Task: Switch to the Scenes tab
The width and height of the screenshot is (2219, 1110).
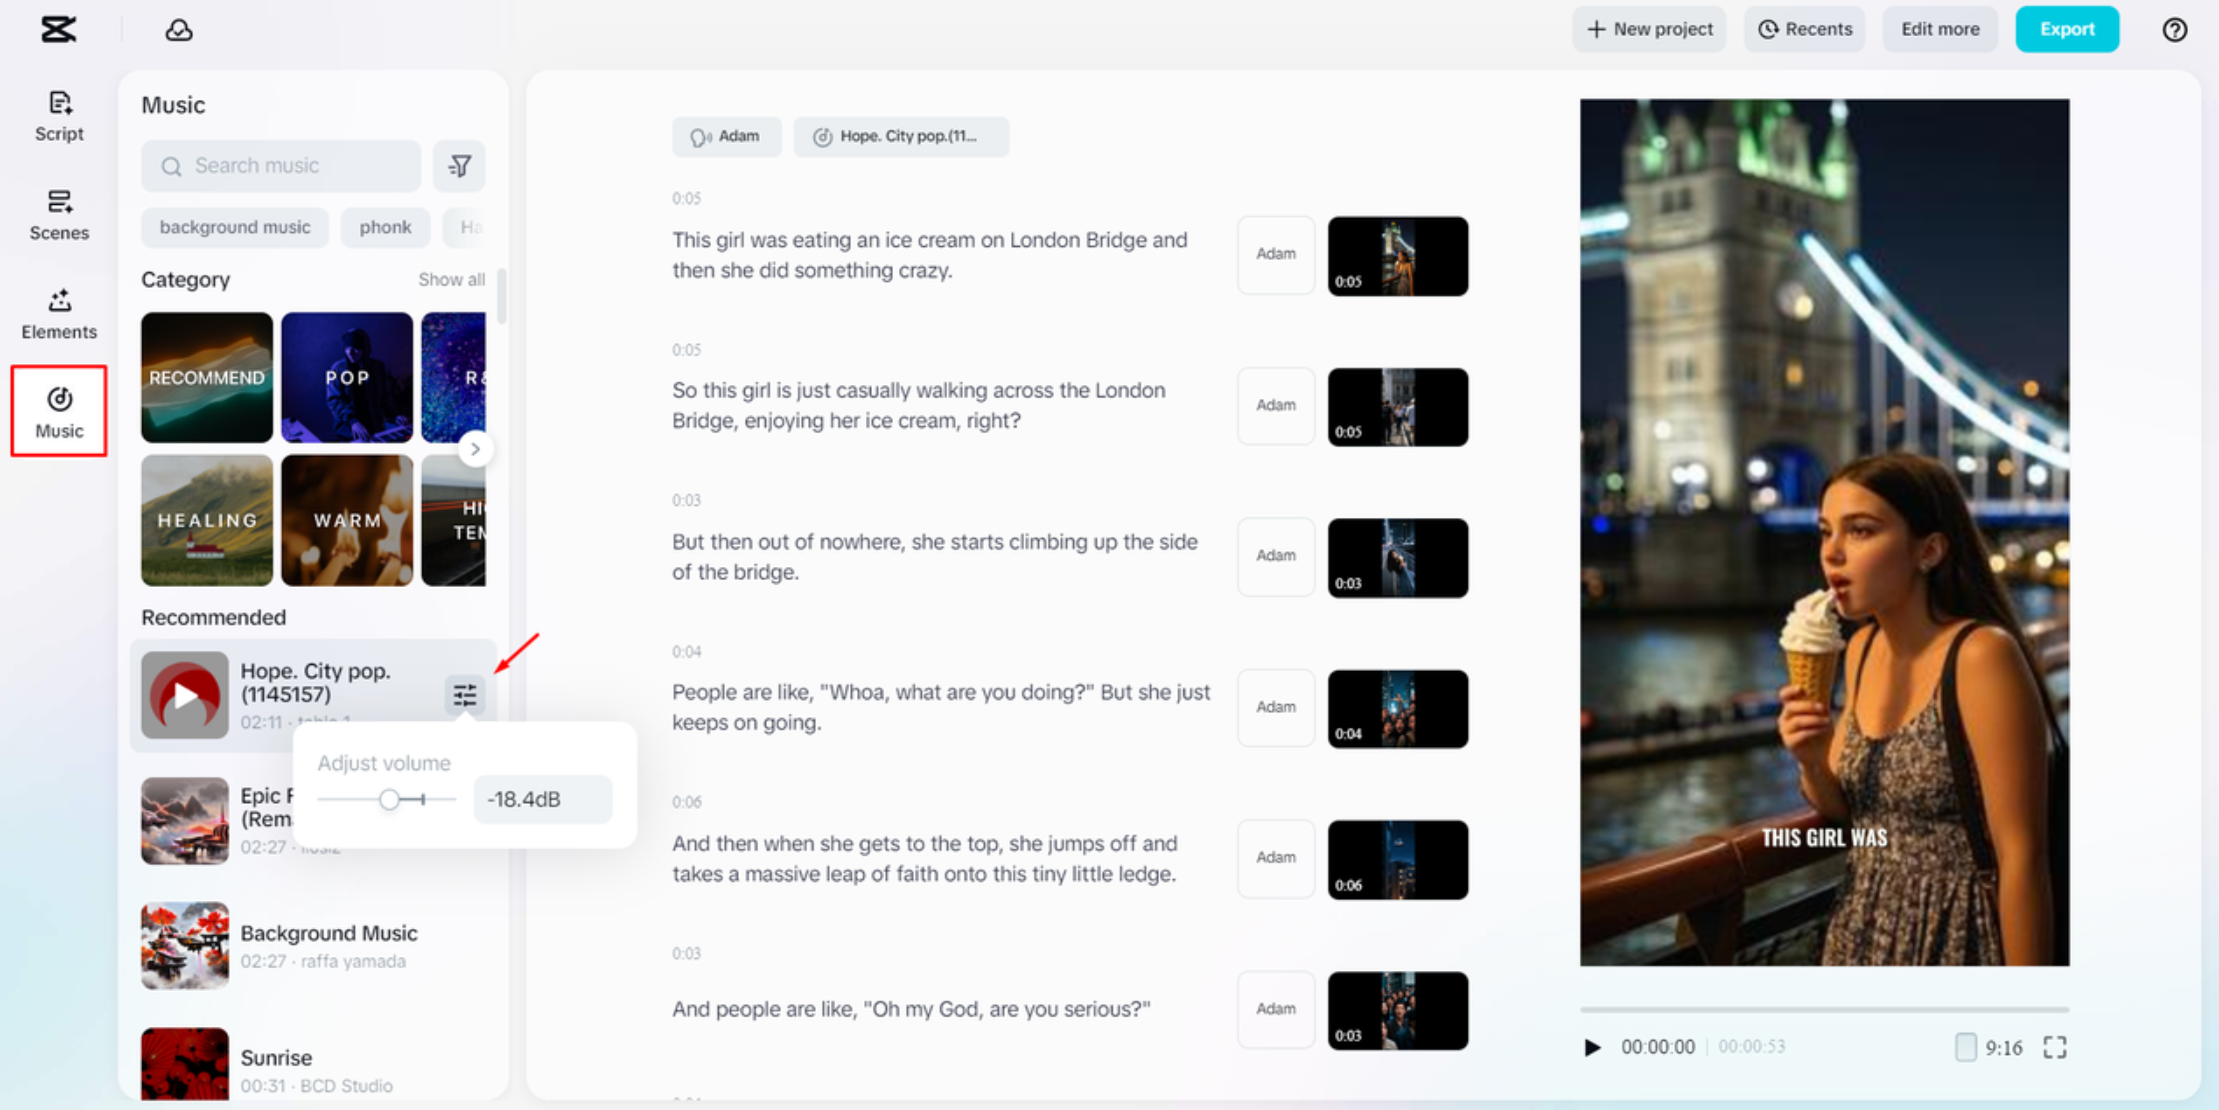Action: coord(59,215)
